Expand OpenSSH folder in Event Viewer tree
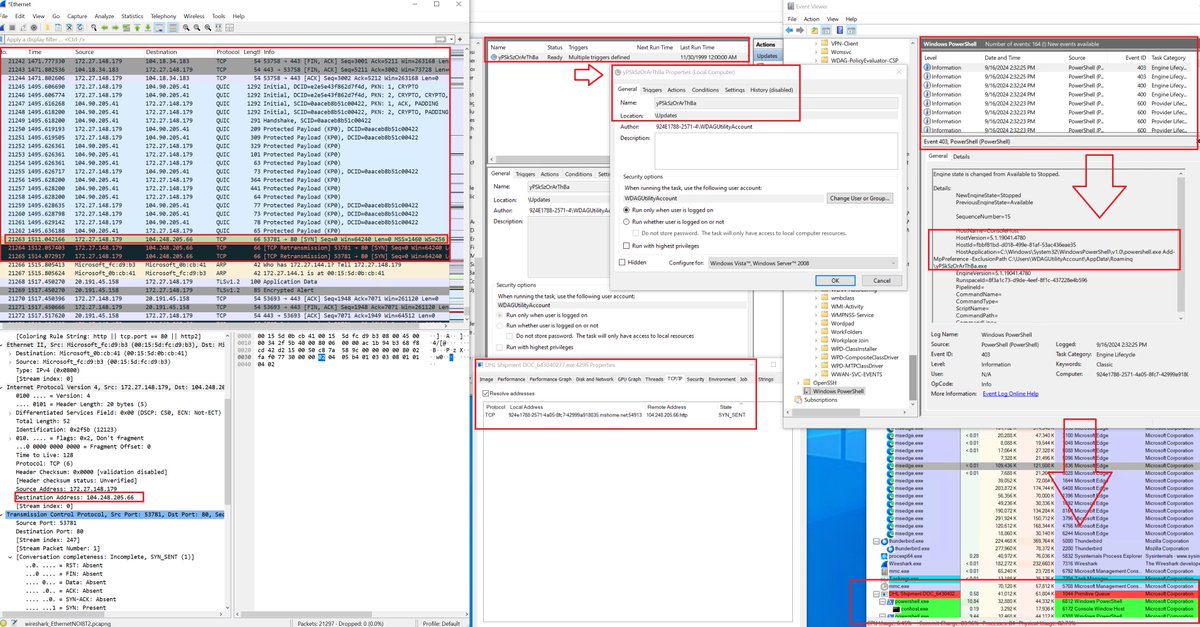The height and width of the screenshot is (627, 1200). pos(798,383)
